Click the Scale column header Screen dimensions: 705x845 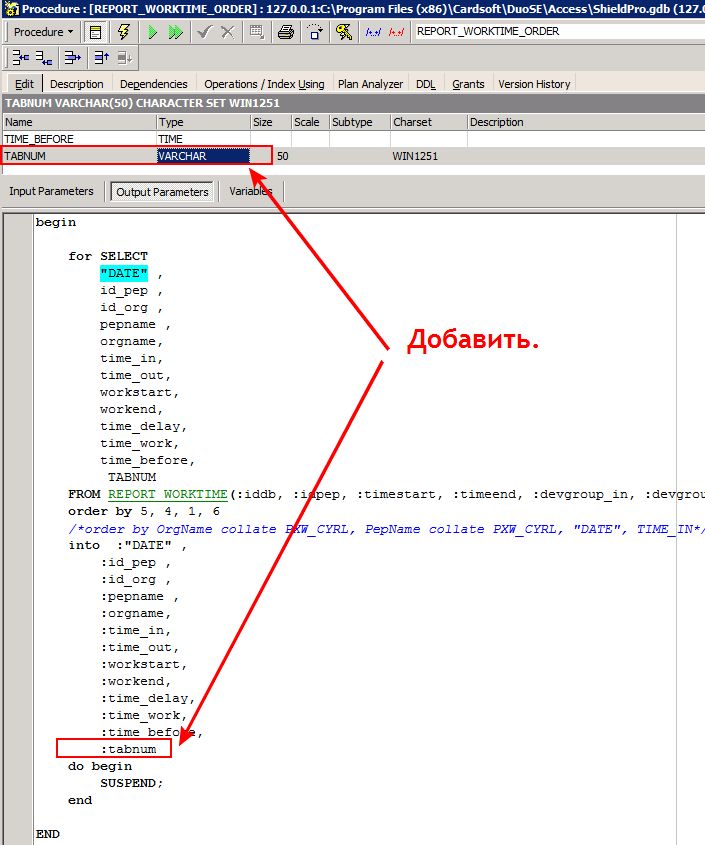click(x=310, y=122)
